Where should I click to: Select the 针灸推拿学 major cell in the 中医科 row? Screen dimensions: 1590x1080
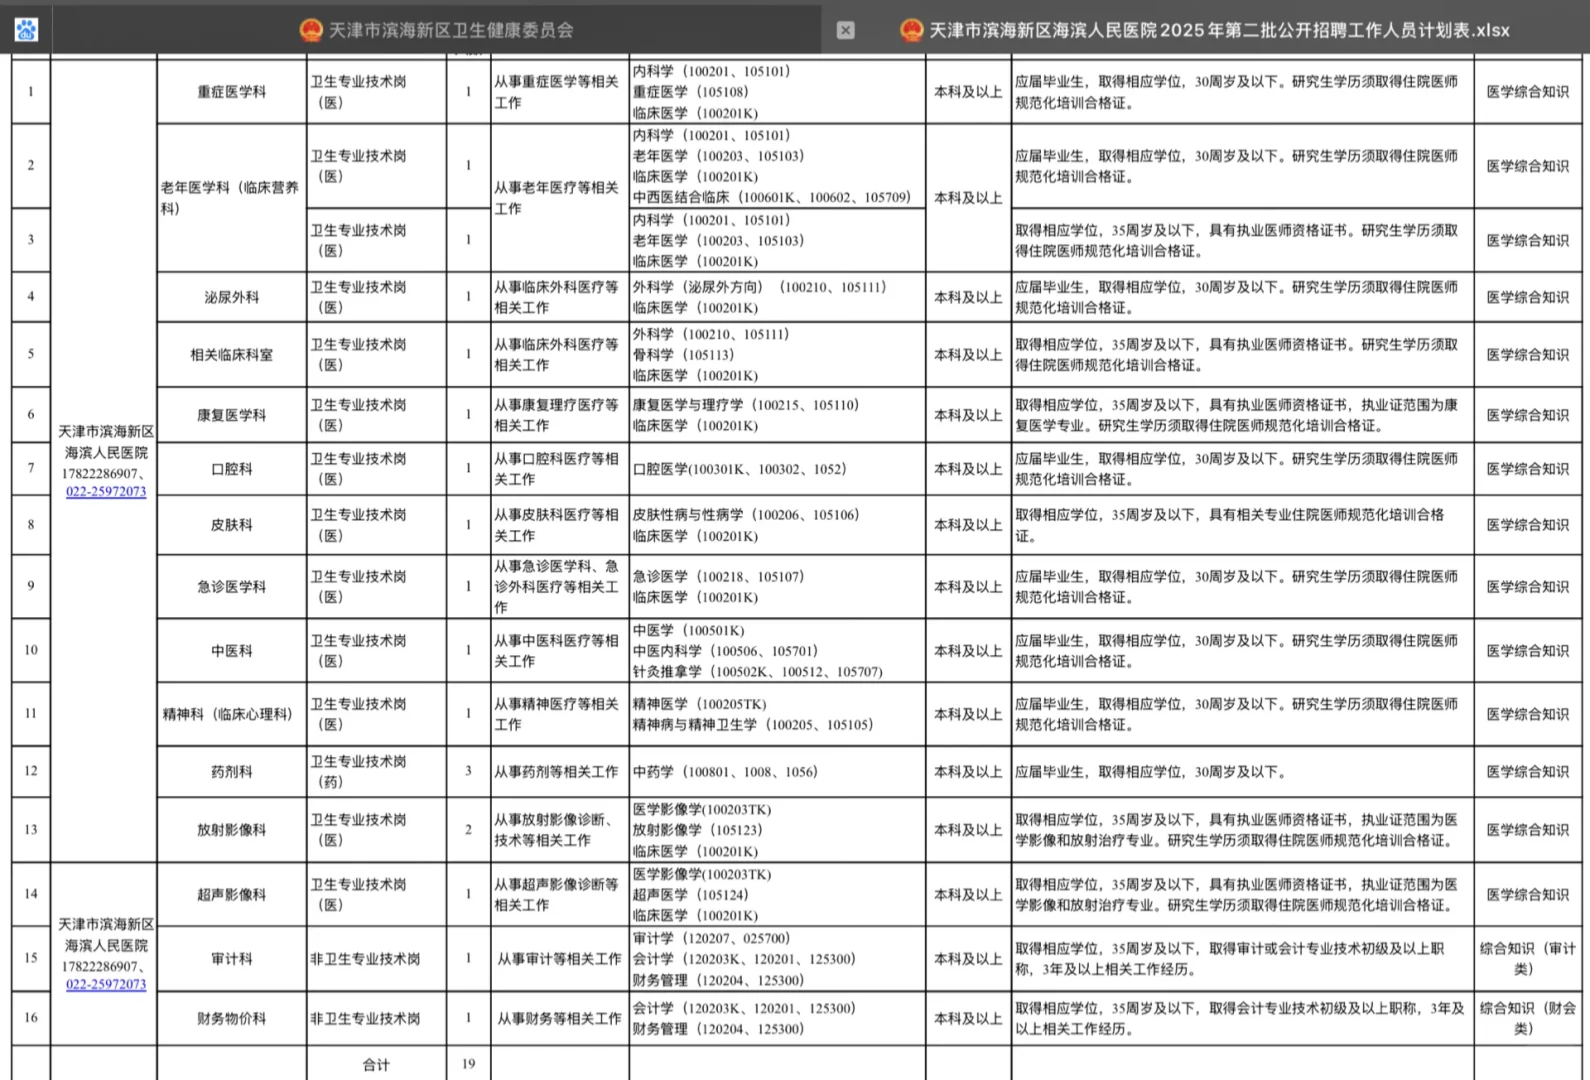coord(777,651)
